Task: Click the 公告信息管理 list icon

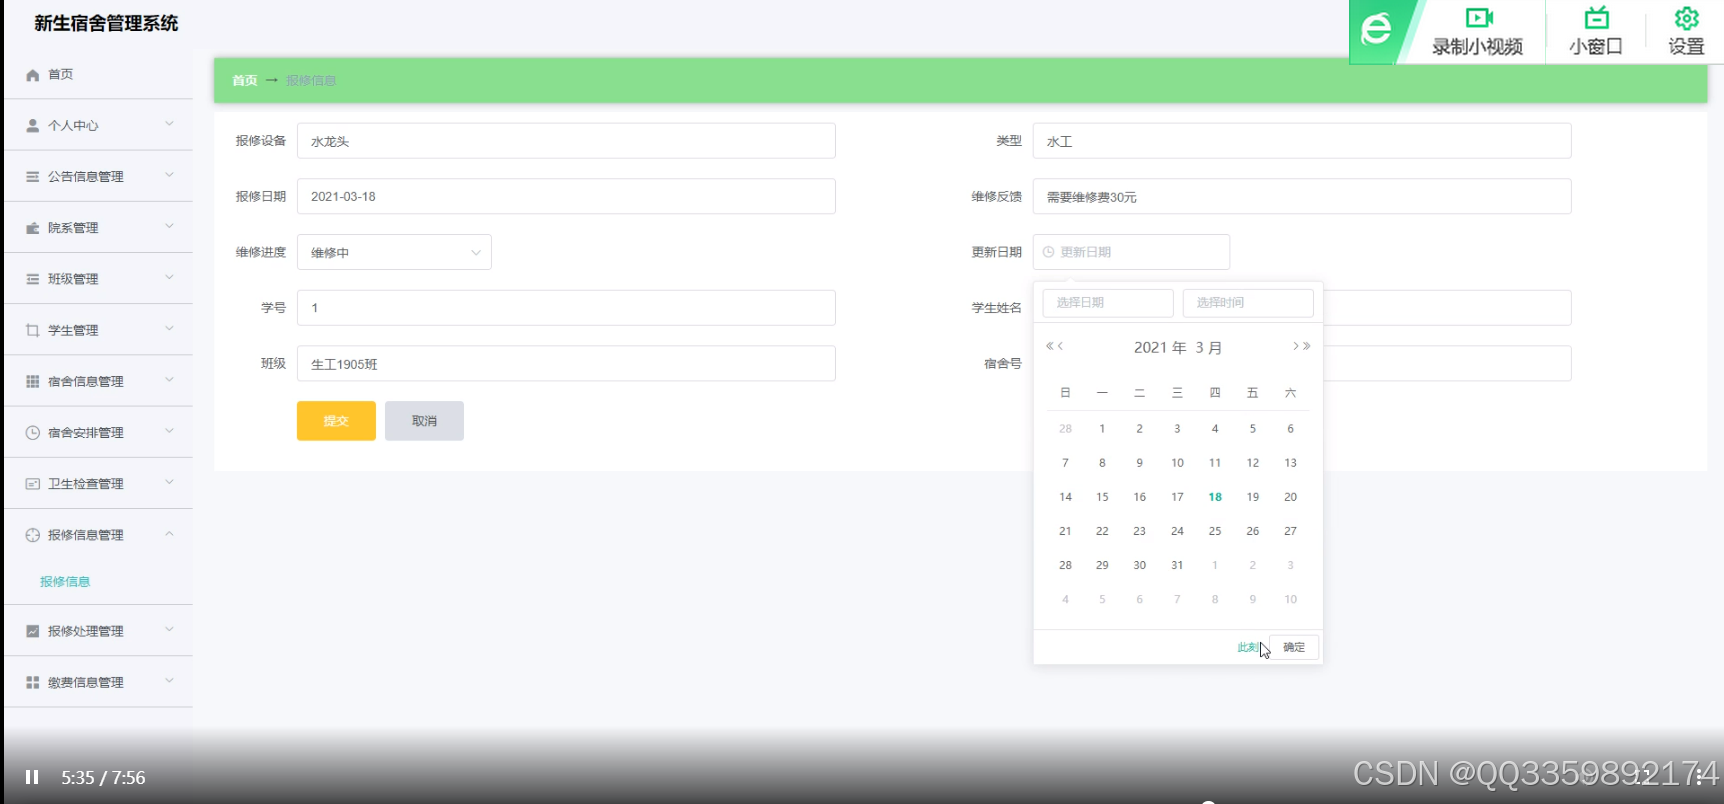Action: click(33, 177)
